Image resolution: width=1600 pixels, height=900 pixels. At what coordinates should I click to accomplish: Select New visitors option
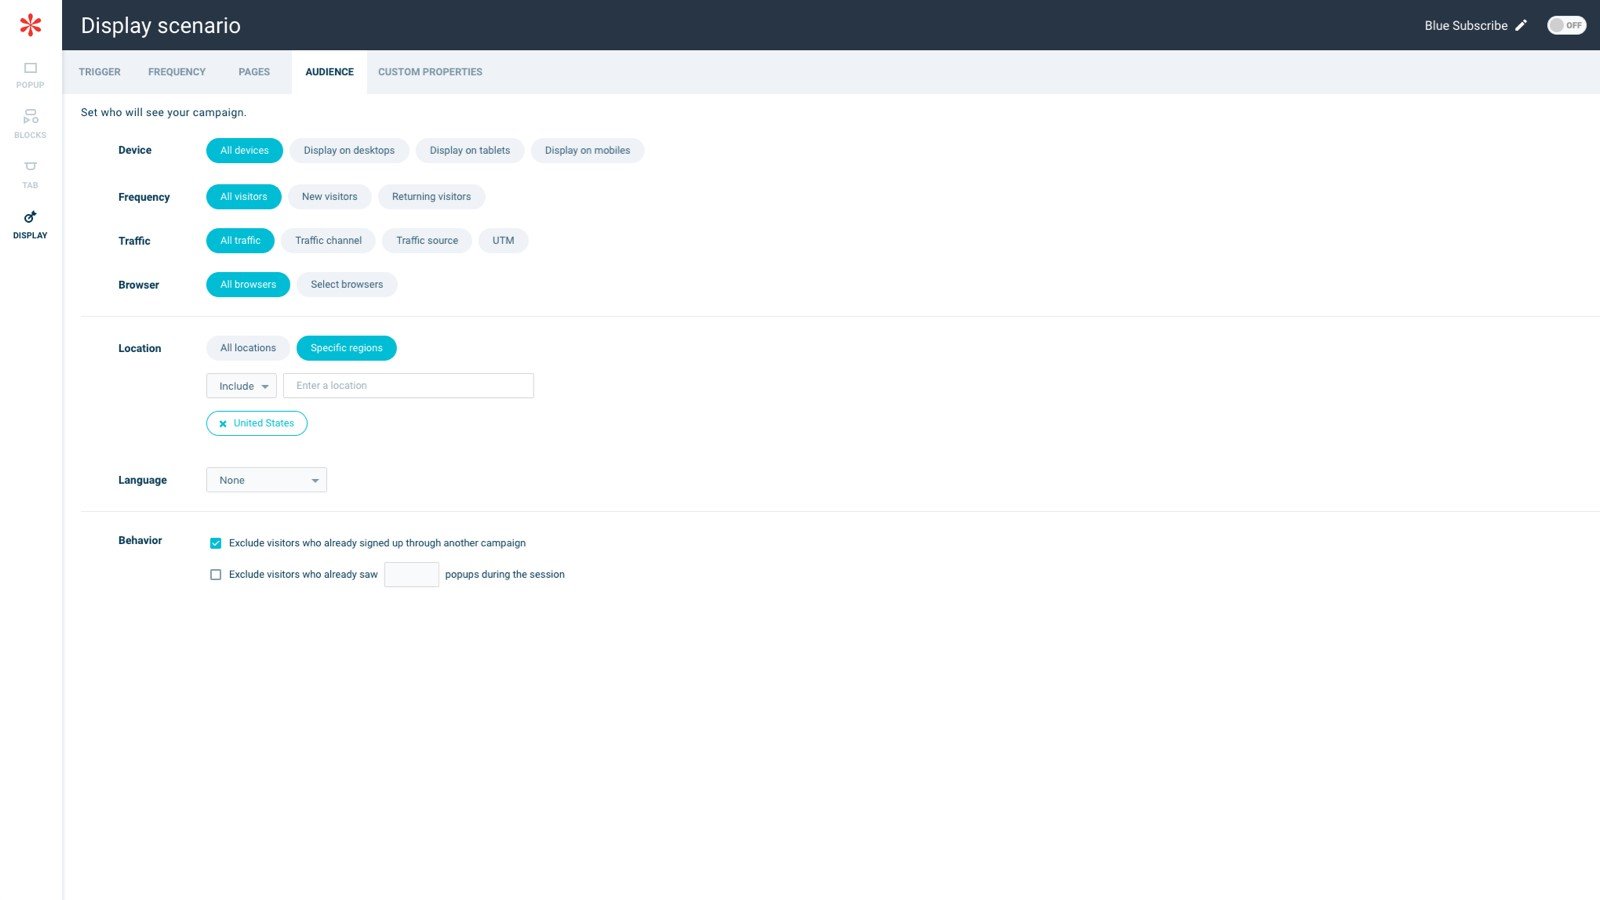[330, 197]
